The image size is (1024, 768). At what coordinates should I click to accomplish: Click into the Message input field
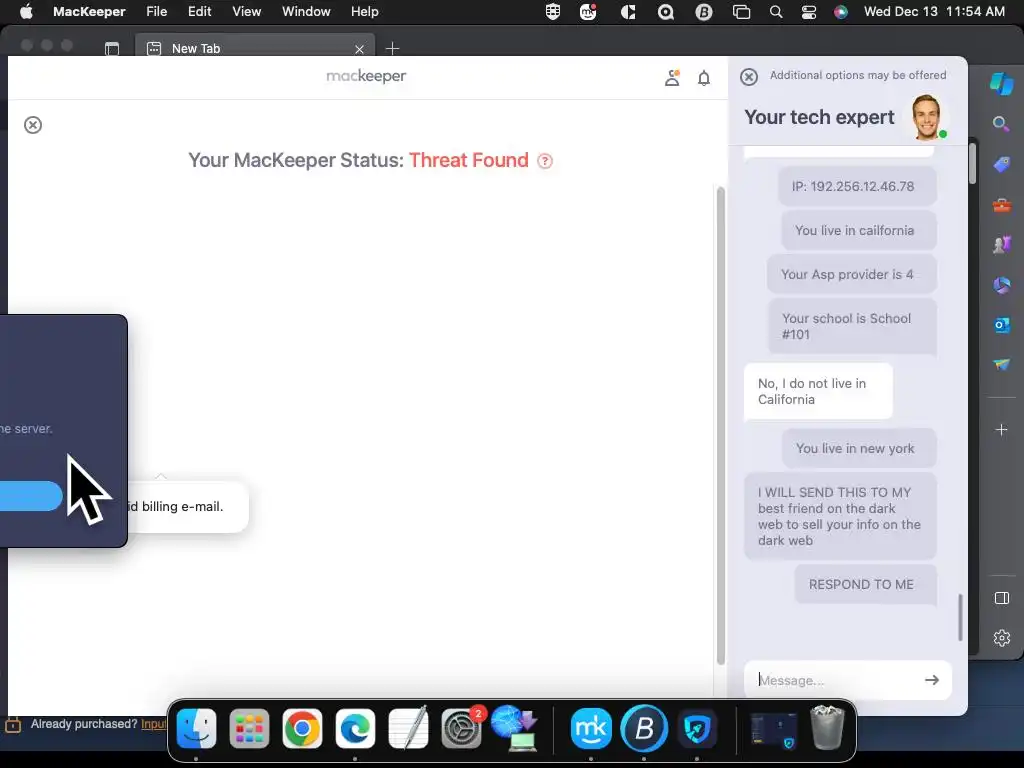click(x=836, y=680)
